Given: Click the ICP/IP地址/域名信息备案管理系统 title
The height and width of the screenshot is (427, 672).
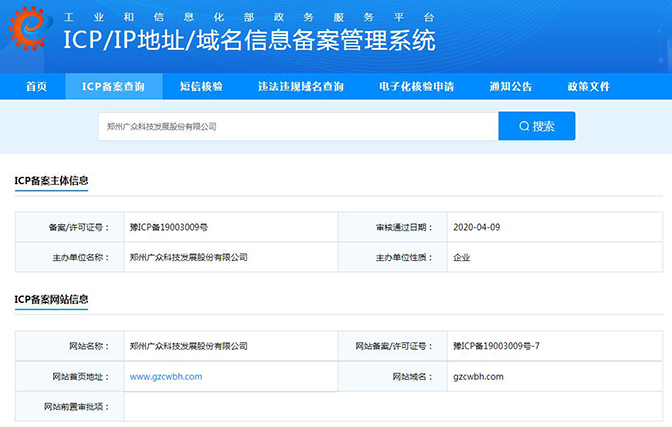Looking at the screenshot, I should [249, 42].
